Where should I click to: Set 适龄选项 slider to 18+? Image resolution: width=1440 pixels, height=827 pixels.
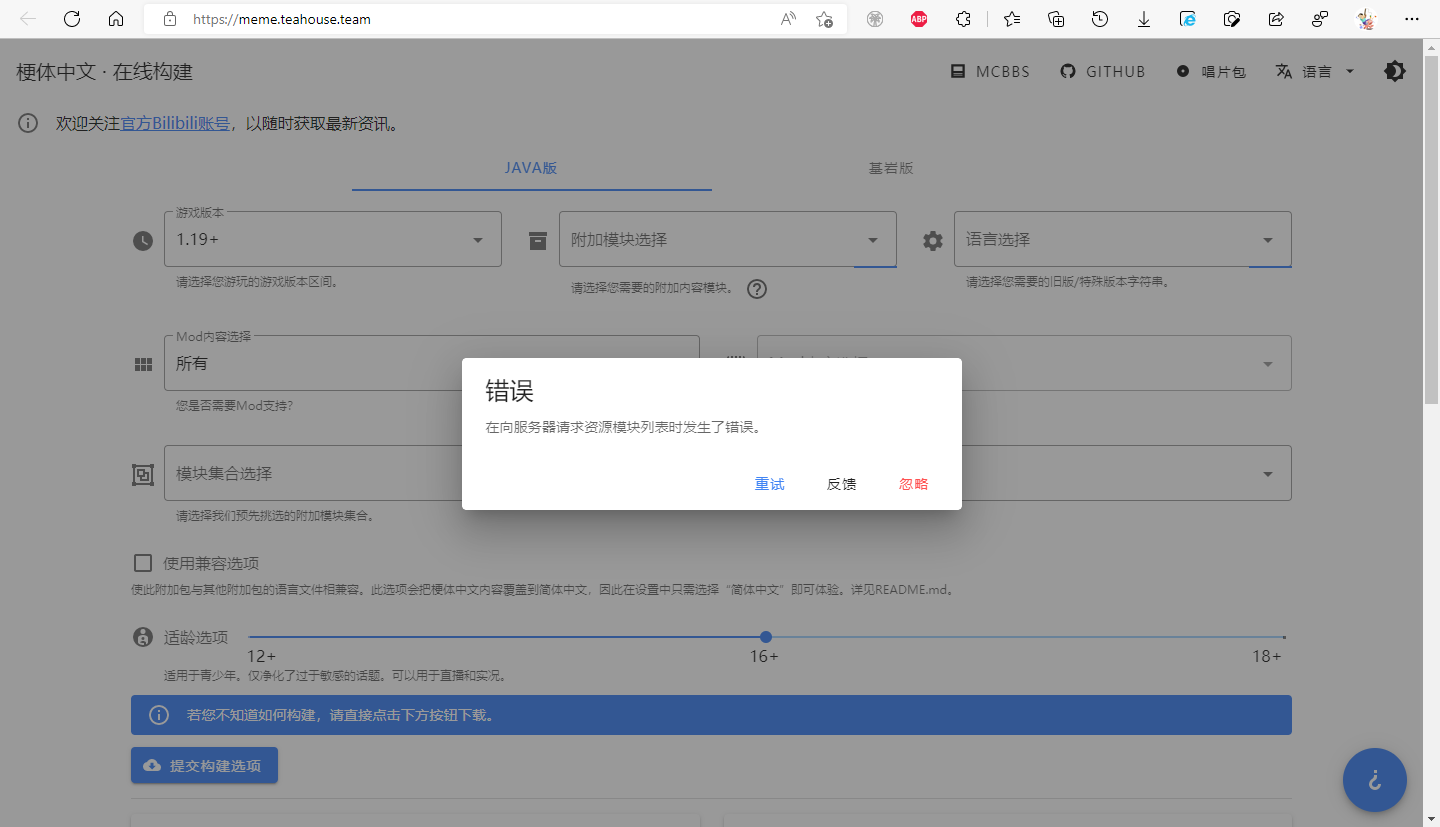click(1267, 656)
